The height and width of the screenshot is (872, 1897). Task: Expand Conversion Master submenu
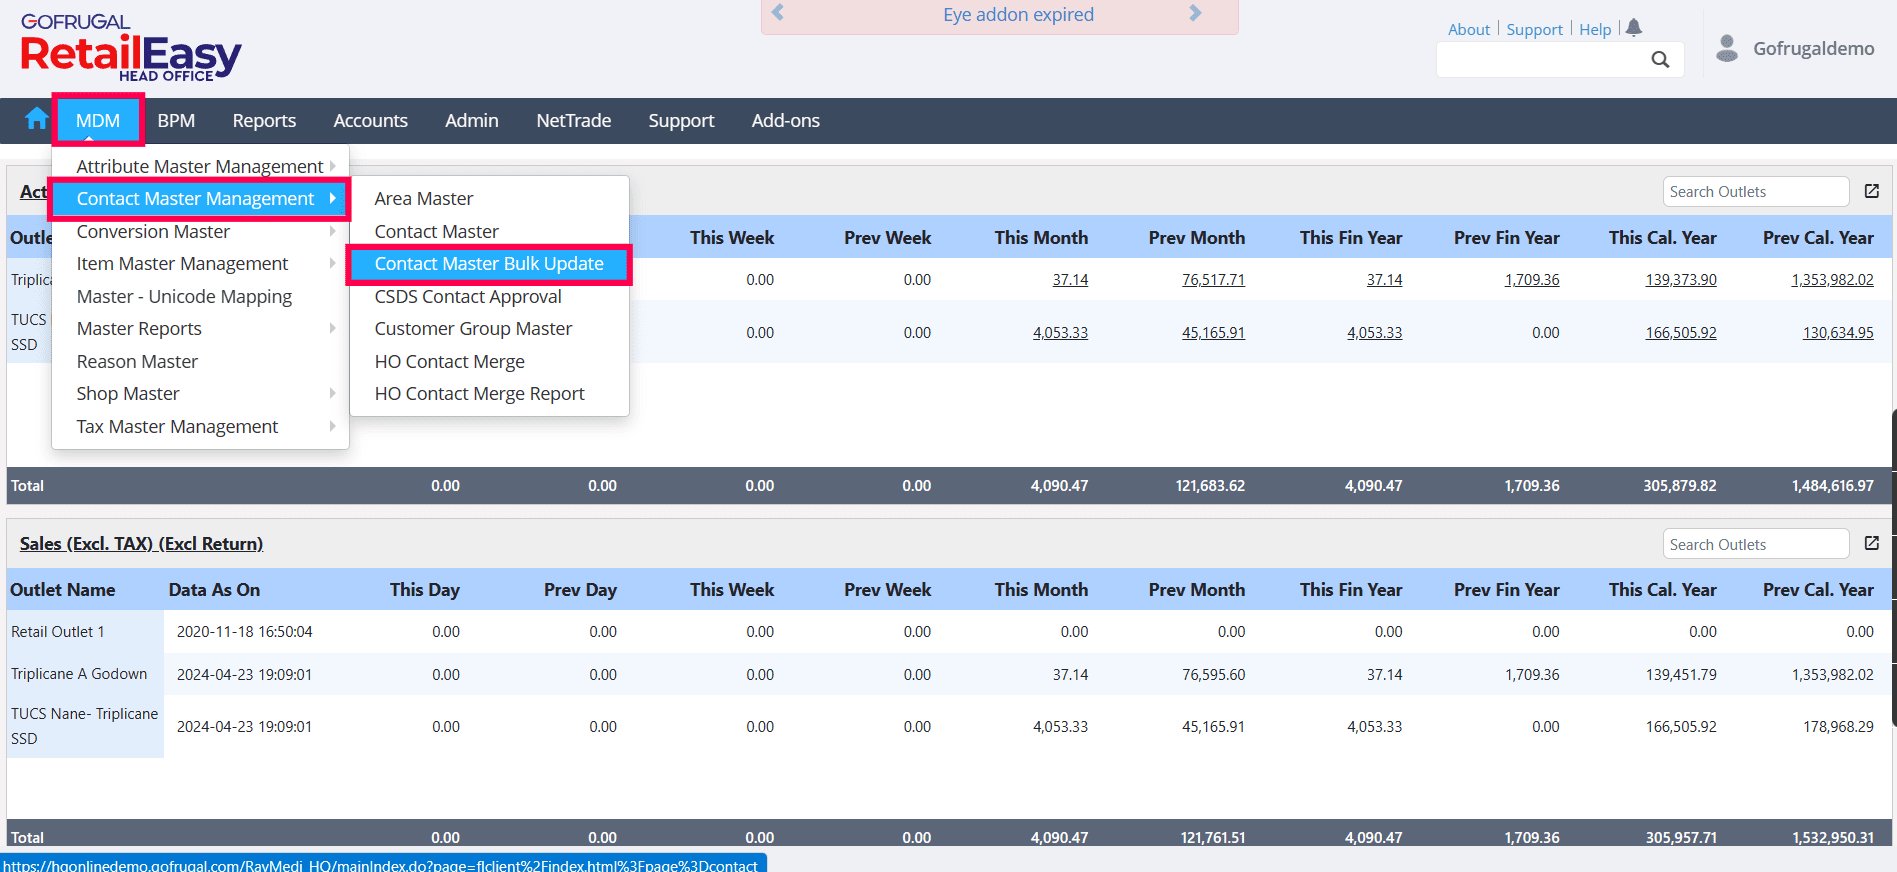click(x=200, y=231)
